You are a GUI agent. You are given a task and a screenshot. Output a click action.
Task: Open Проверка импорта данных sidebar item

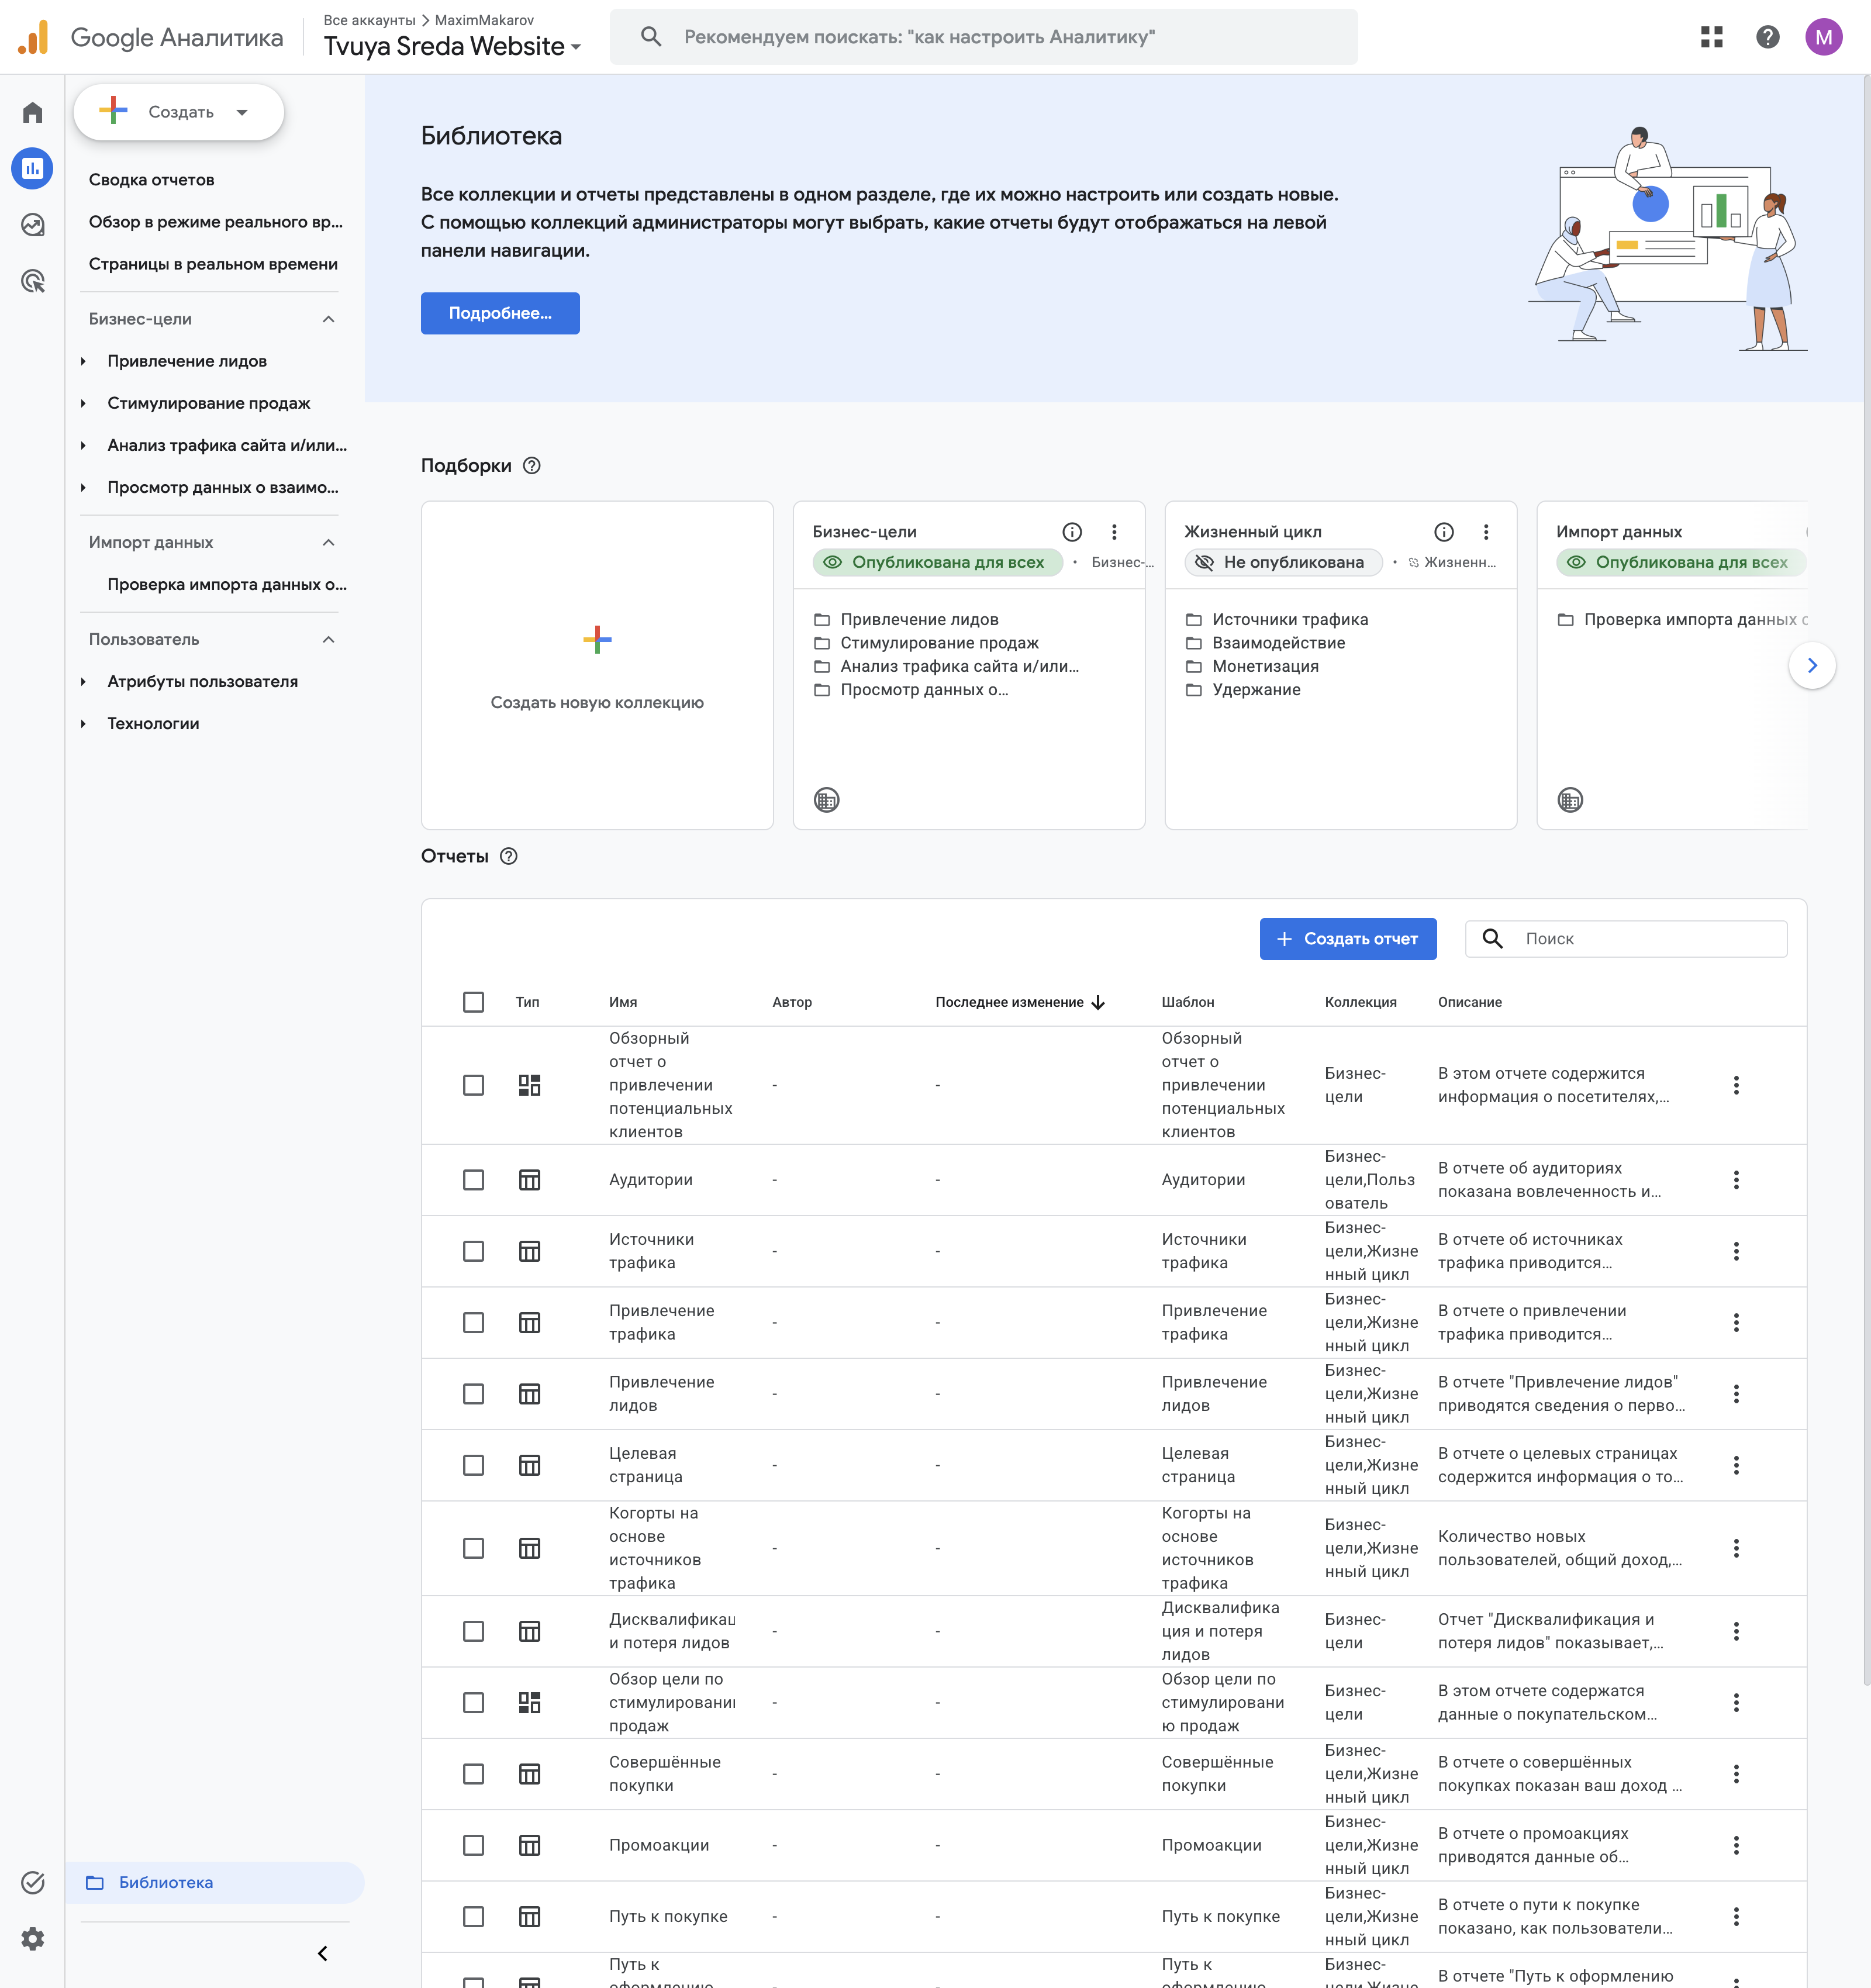pyautogui.click(x=227, y=584)
